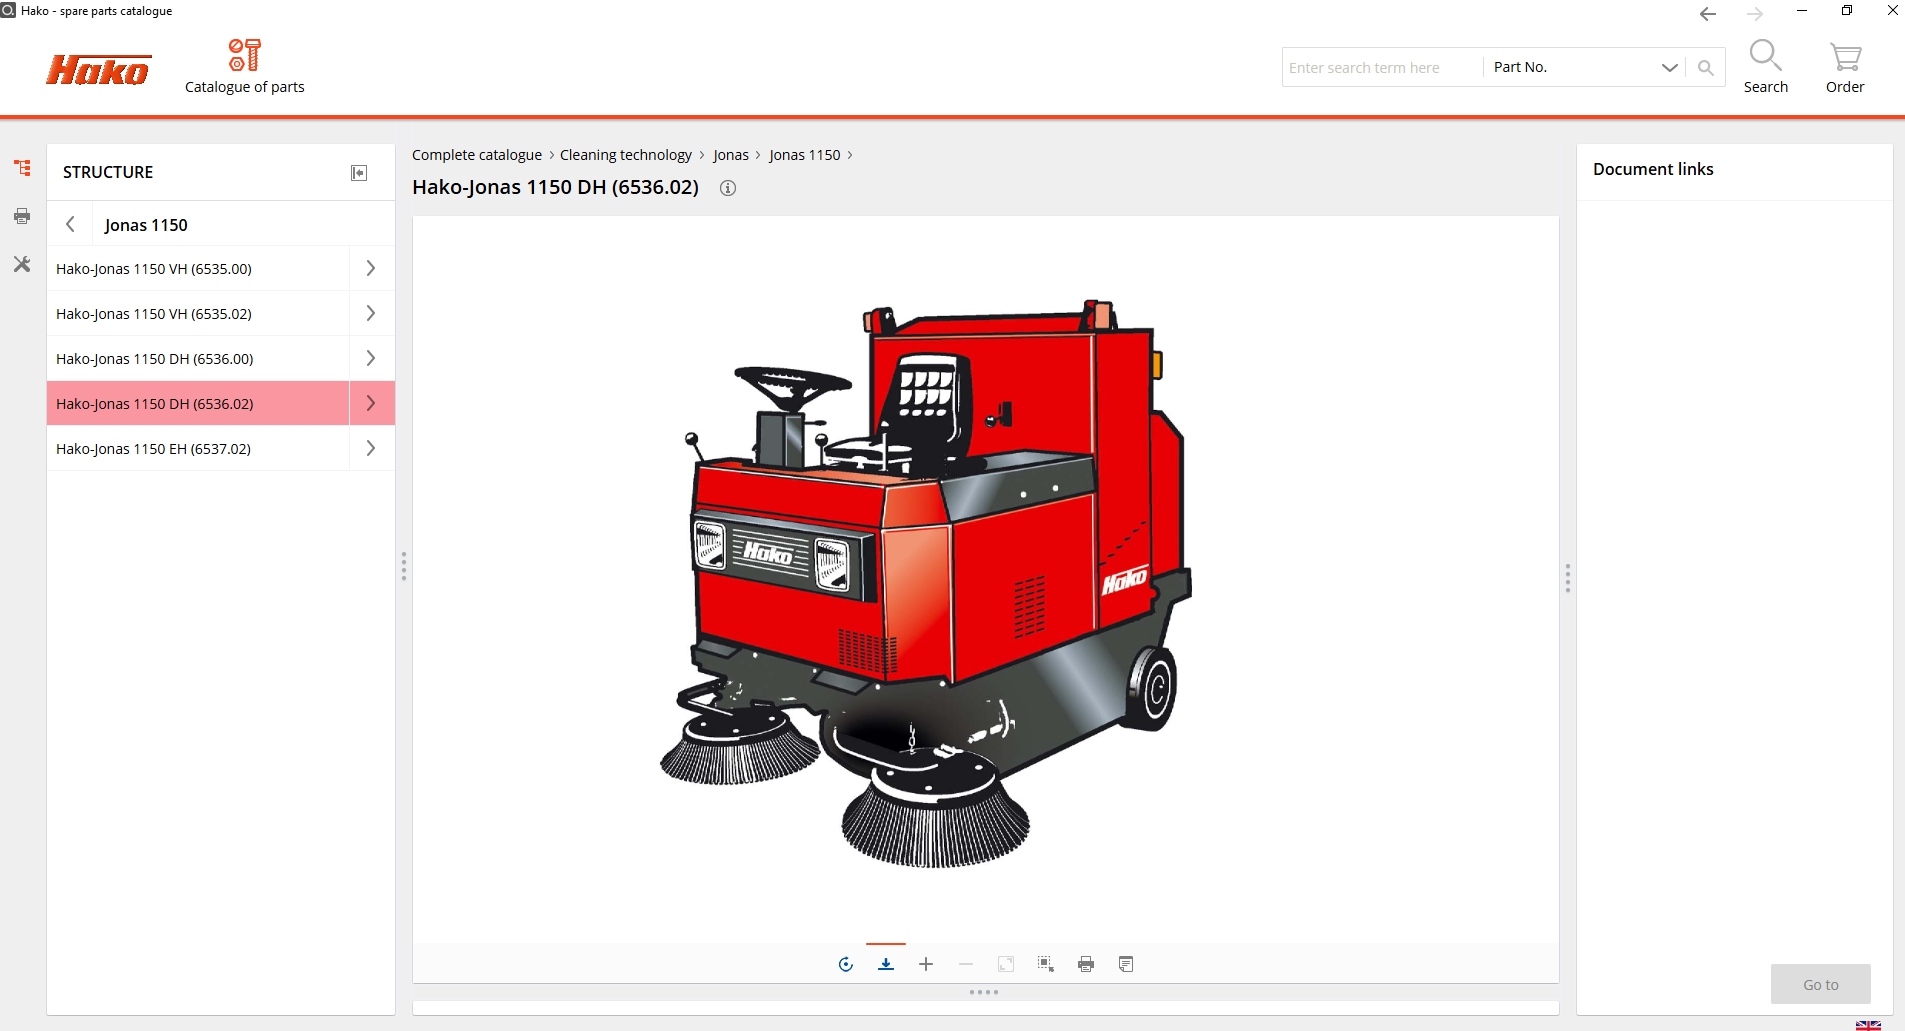The width and height of the screenshot is (1905, 1031).
Task: Click the Document links heading
Action: tap(1653, 169)
